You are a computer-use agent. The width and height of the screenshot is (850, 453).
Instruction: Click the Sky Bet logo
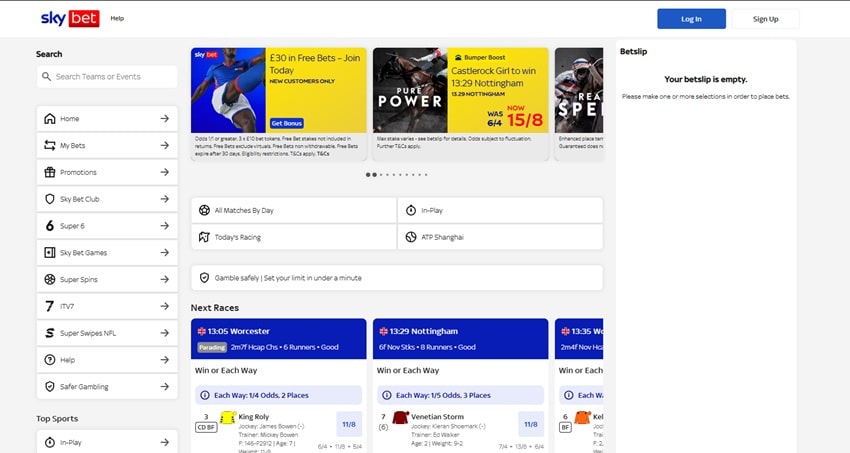70,18
